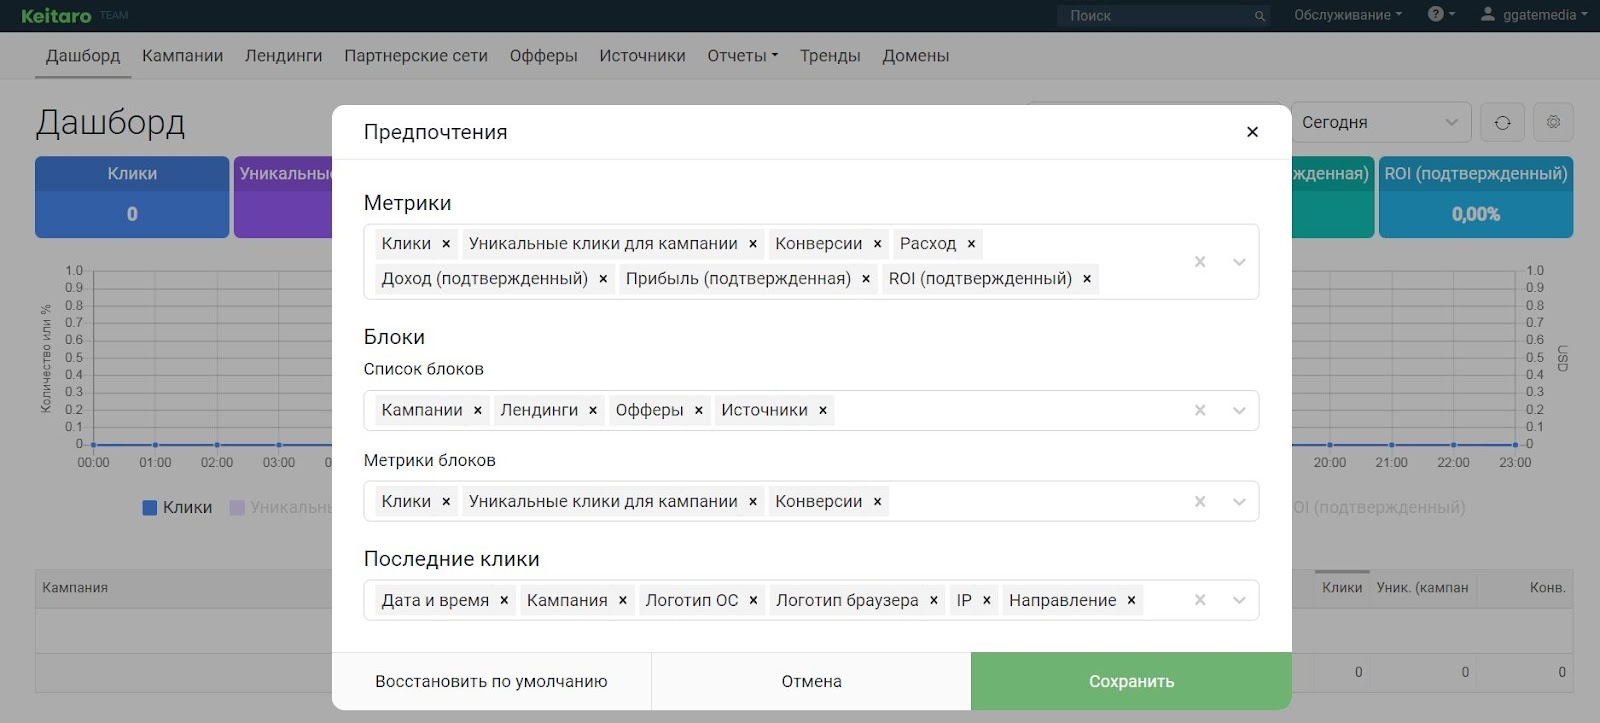Close the Предпочтения dialog
The height and width of the screenshot is (723, 1600).
[x=1252, y=132]
